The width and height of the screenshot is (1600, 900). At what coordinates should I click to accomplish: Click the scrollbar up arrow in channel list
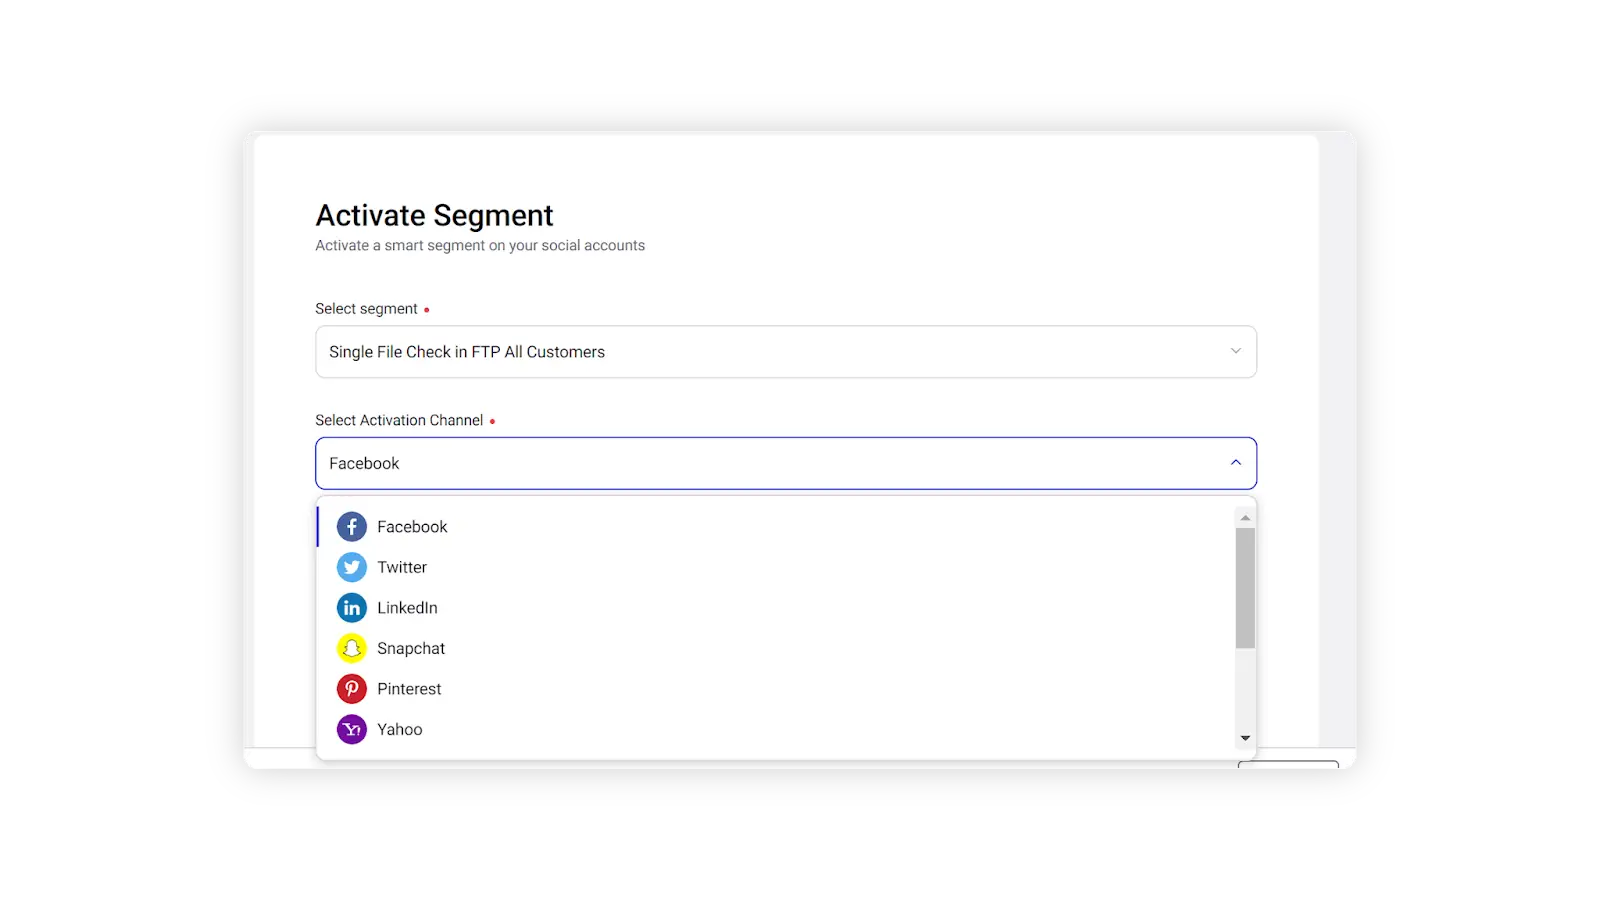pos(1245,518)
